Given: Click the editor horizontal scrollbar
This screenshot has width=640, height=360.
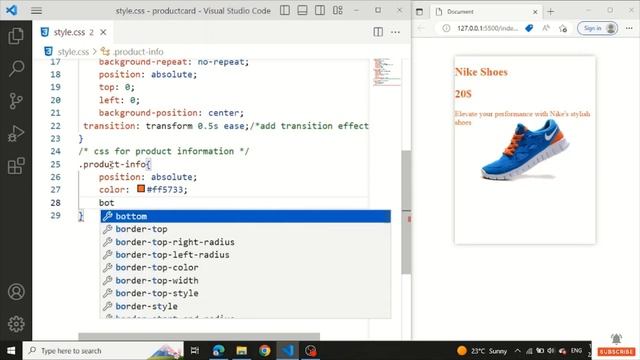Looking at the screenshot, I should 199,337.
